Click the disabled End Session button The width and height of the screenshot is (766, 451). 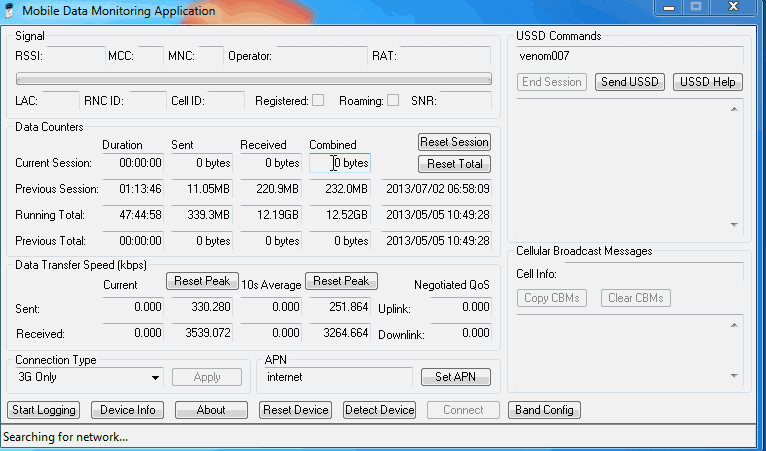point(552,82)
